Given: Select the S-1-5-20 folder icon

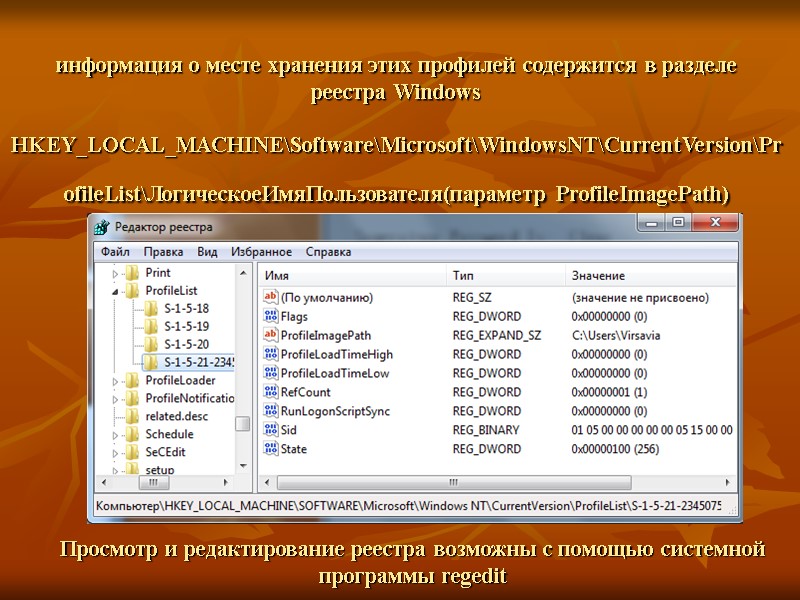Looking at the screenshot, I should 151,344.
